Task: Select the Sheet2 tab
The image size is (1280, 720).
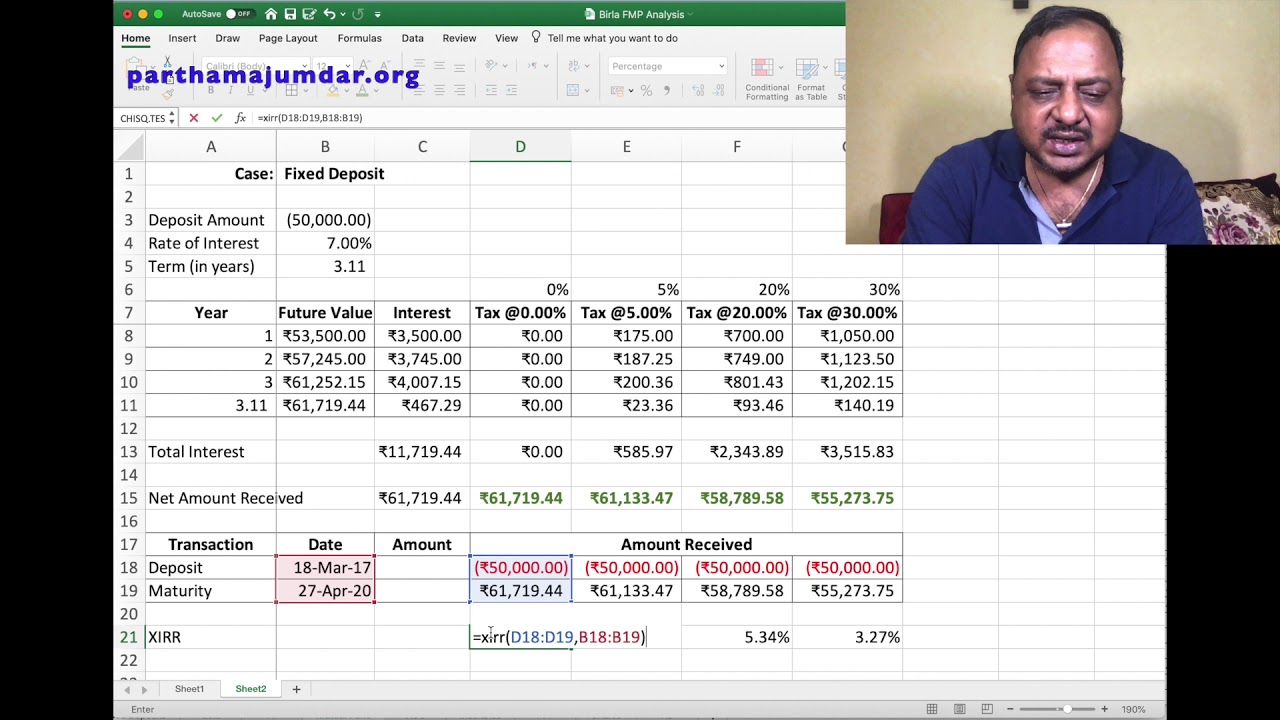Action: (250, 689)
